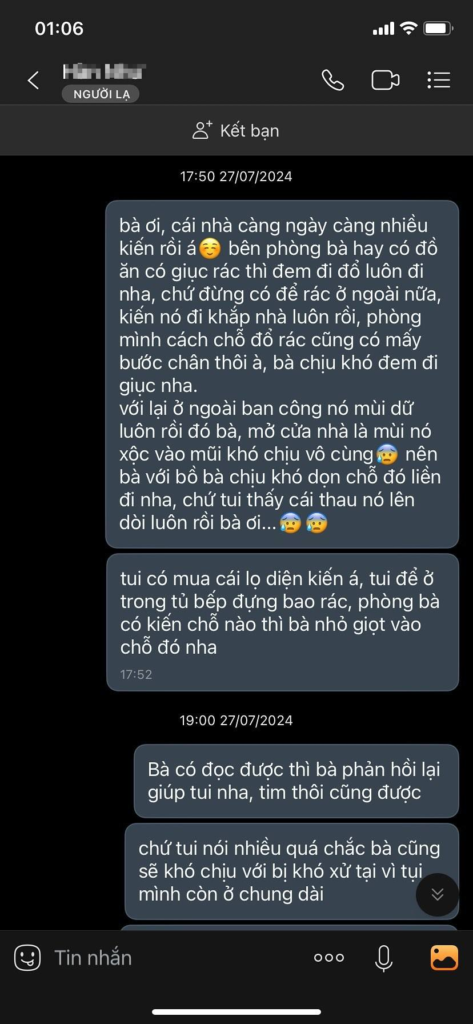Go back using the left chevron
The height and width of the screenshot is (1024, 473).
click(33, 80)
